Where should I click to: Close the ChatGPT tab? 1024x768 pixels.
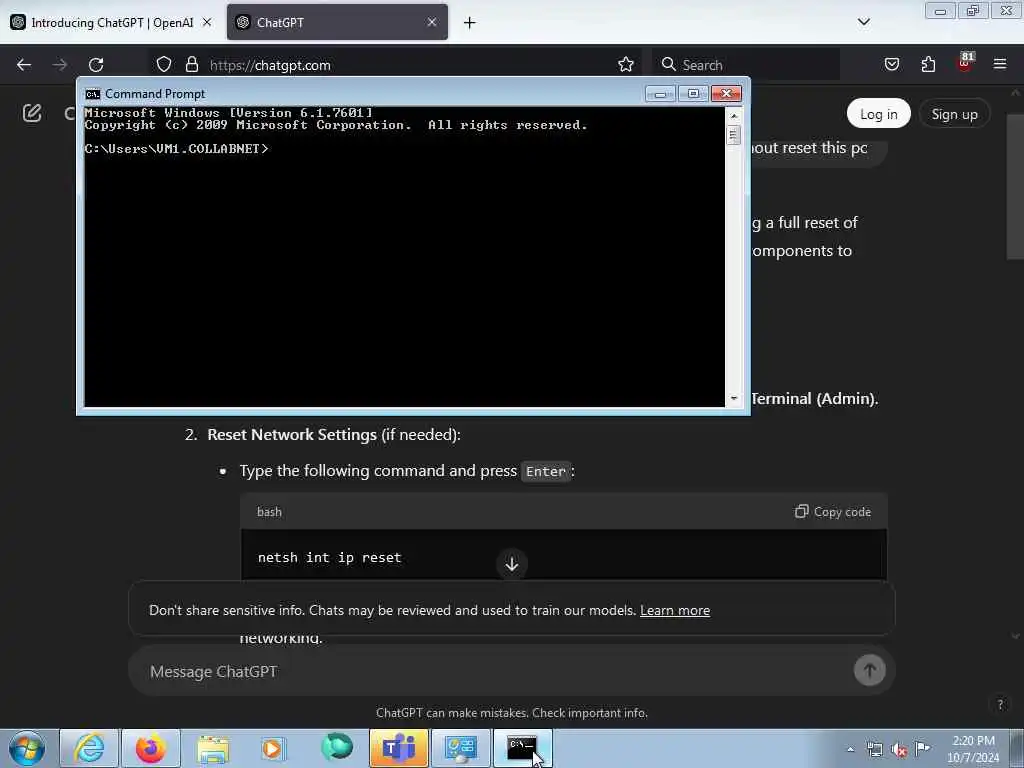click(432, 22)
